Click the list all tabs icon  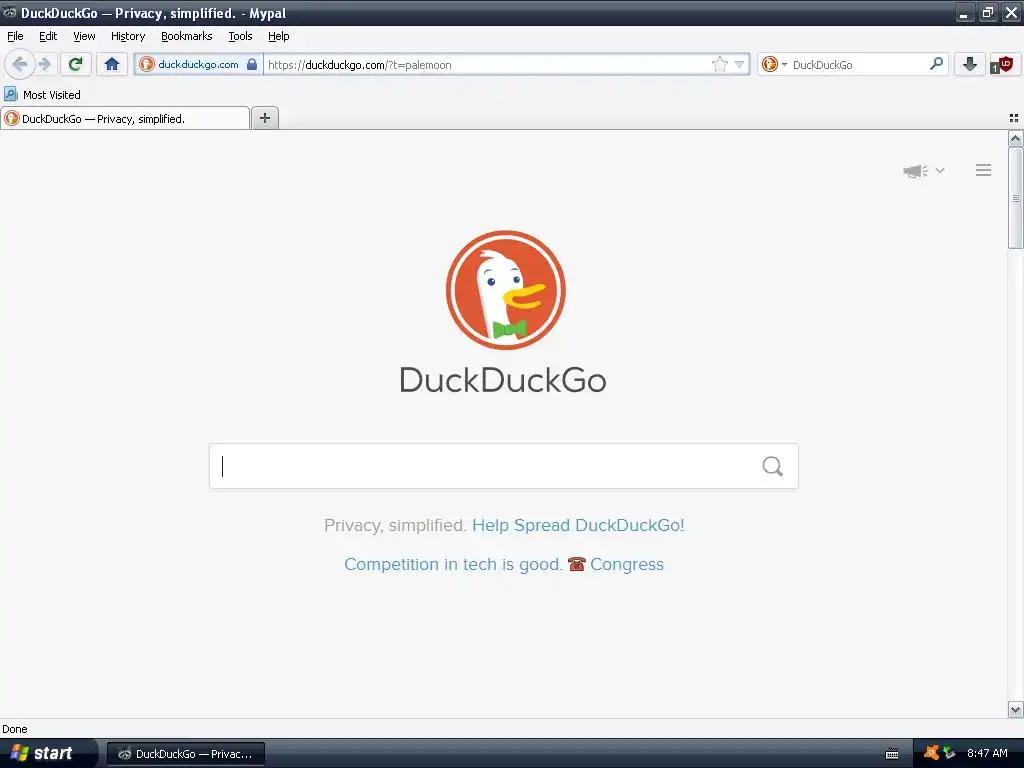coord(1014,118)
